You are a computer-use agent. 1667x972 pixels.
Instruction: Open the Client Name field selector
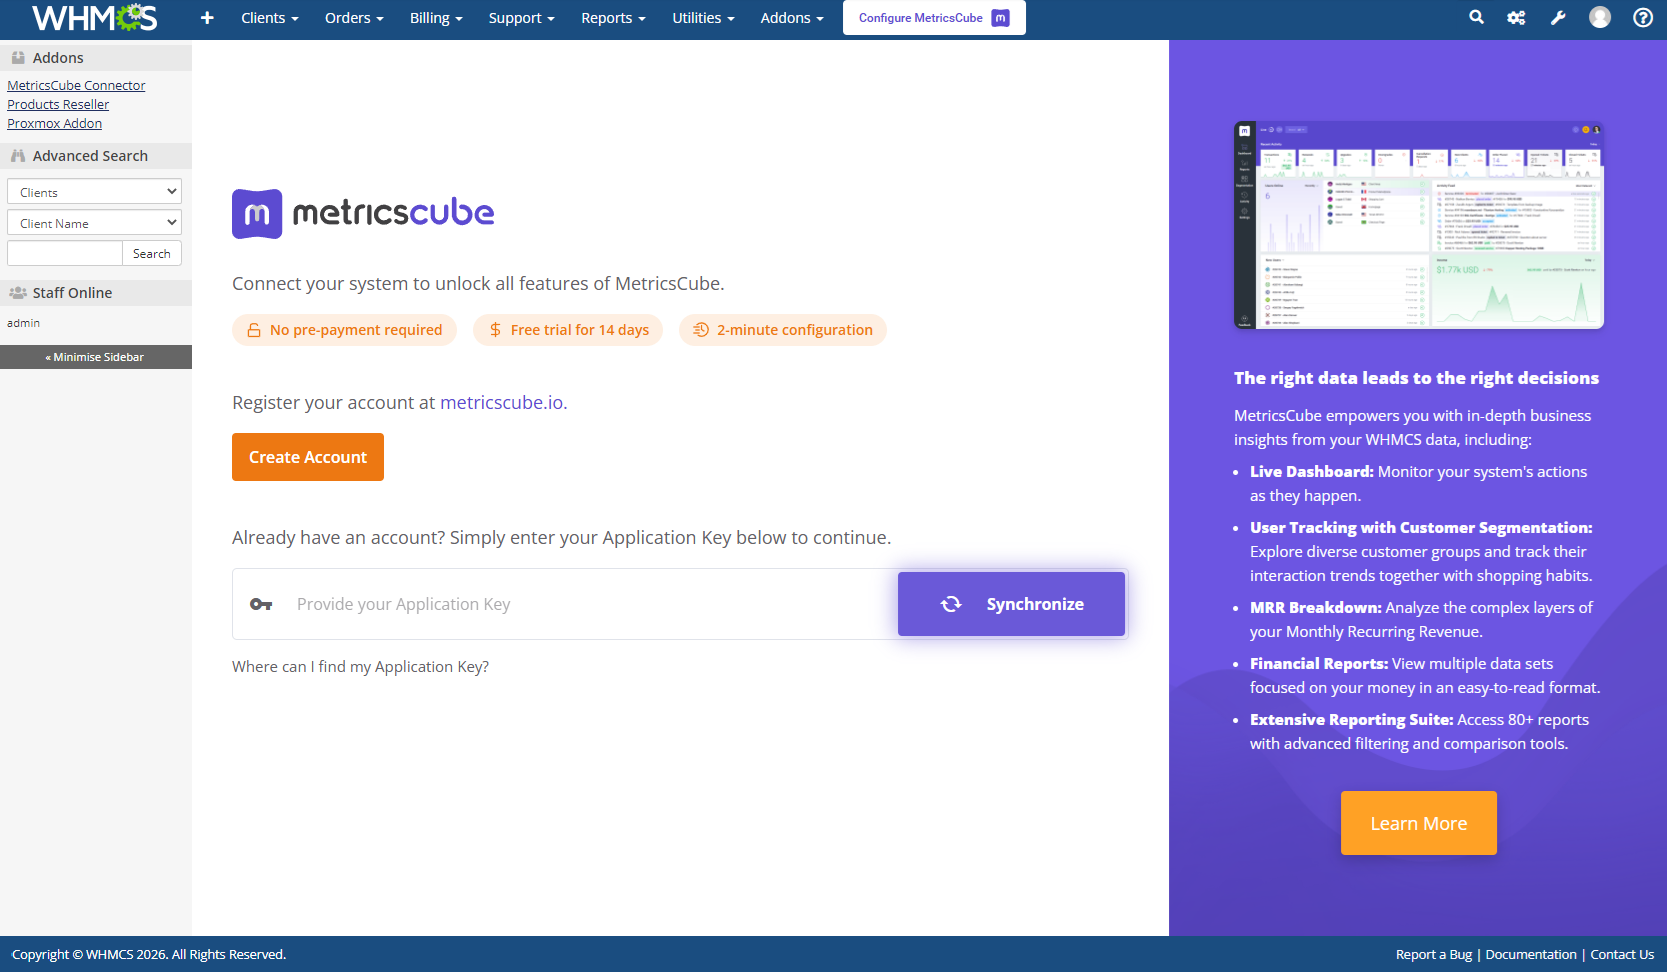93,222
